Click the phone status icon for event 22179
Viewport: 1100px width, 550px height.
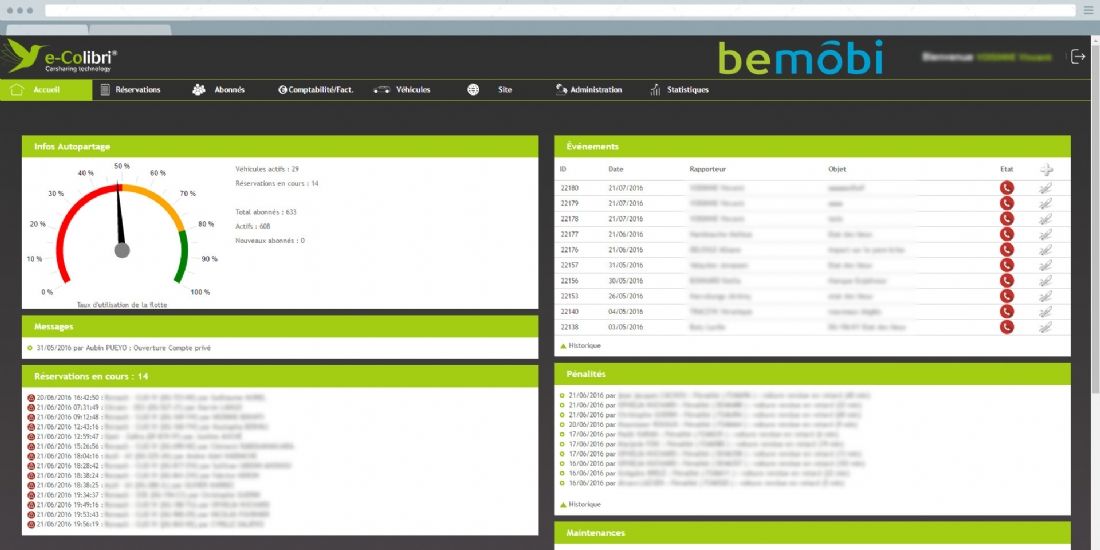pyautogui.click(x=1007, y=203)
